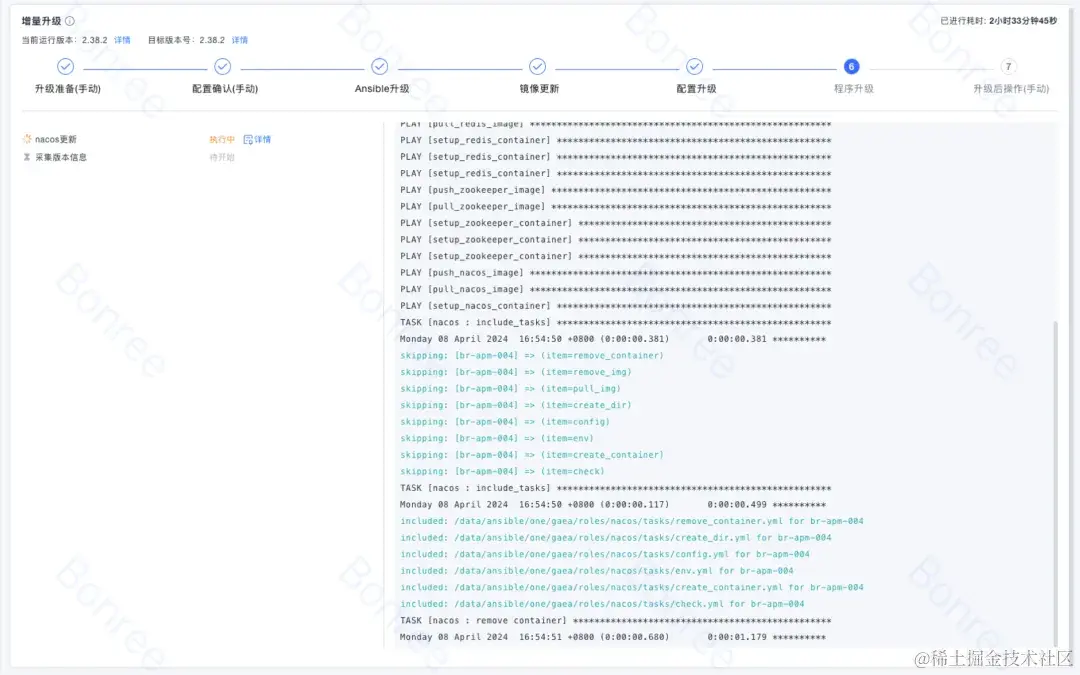This screenshot has width=1080, height=675.
Task: Click the 执行中 status of nacos更新
Action: point(222,139)
